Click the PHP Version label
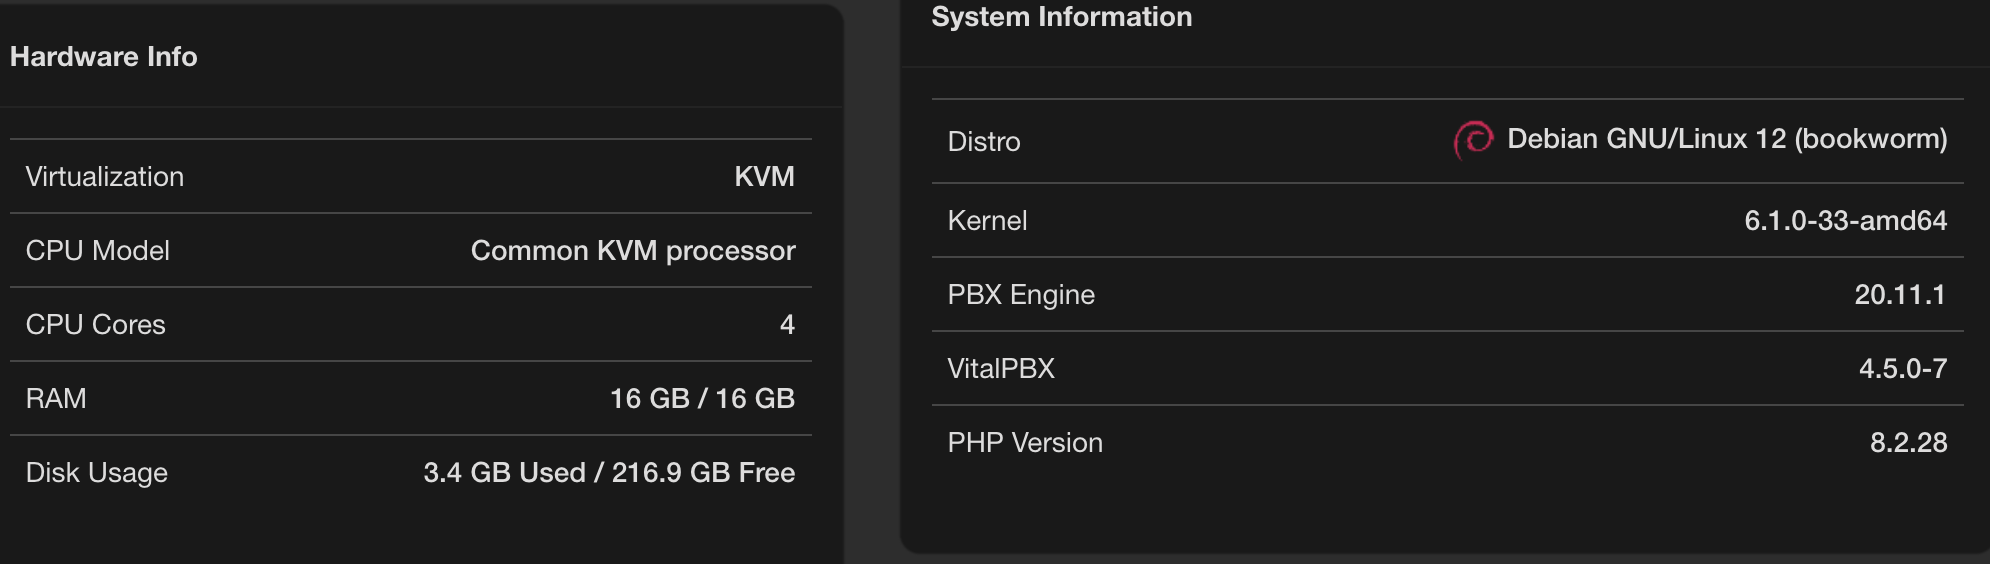Screen dimensions: 1990x564 pyautogui.click(x=1025, y=443)
